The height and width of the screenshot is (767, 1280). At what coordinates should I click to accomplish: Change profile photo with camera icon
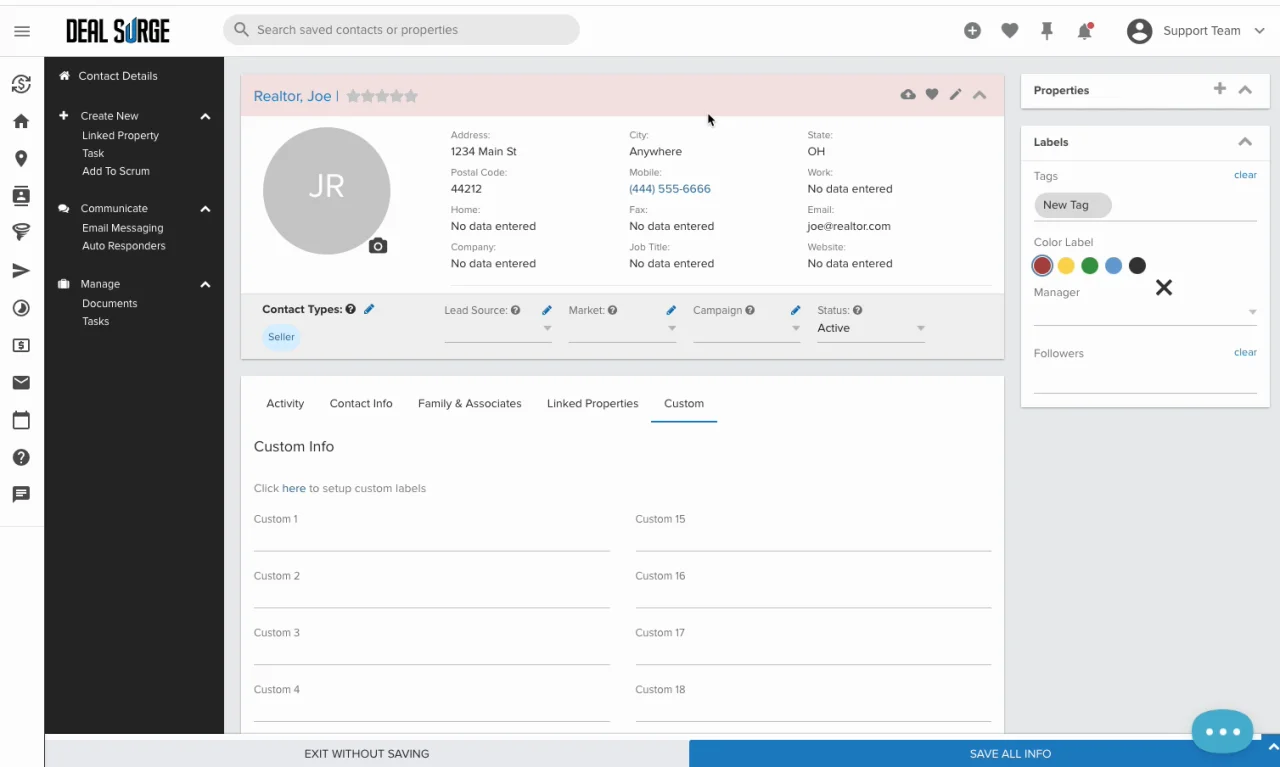point(378,246)
